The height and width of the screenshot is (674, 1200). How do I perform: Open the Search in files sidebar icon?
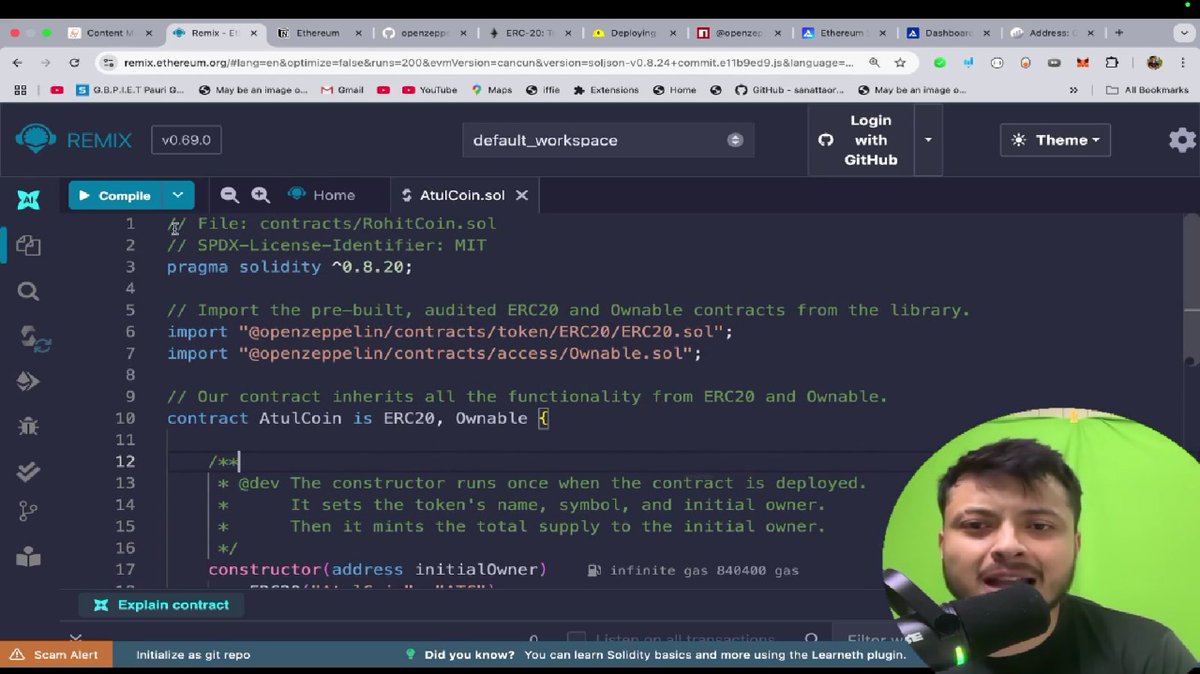tap(28, 291)
